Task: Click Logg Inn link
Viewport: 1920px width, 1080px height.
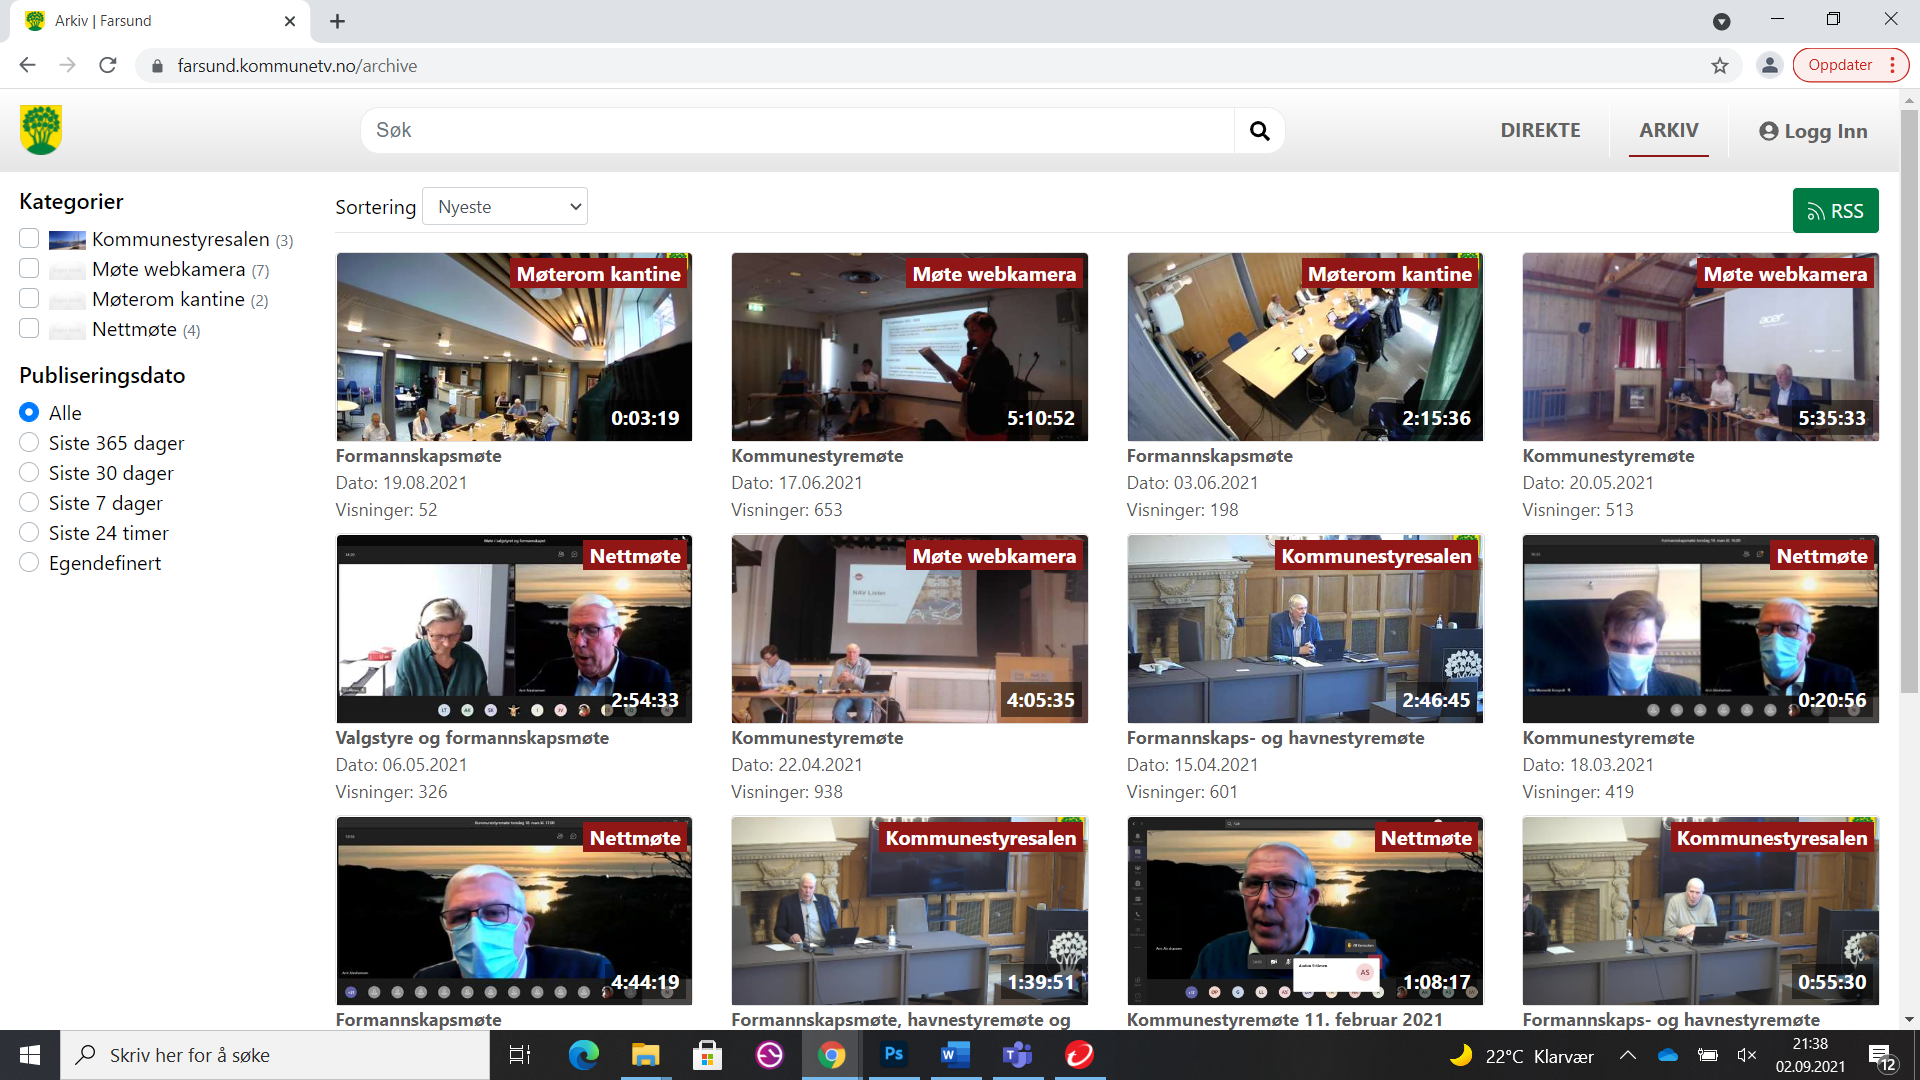Action: pyautogui.click(x=1813, y=132)
